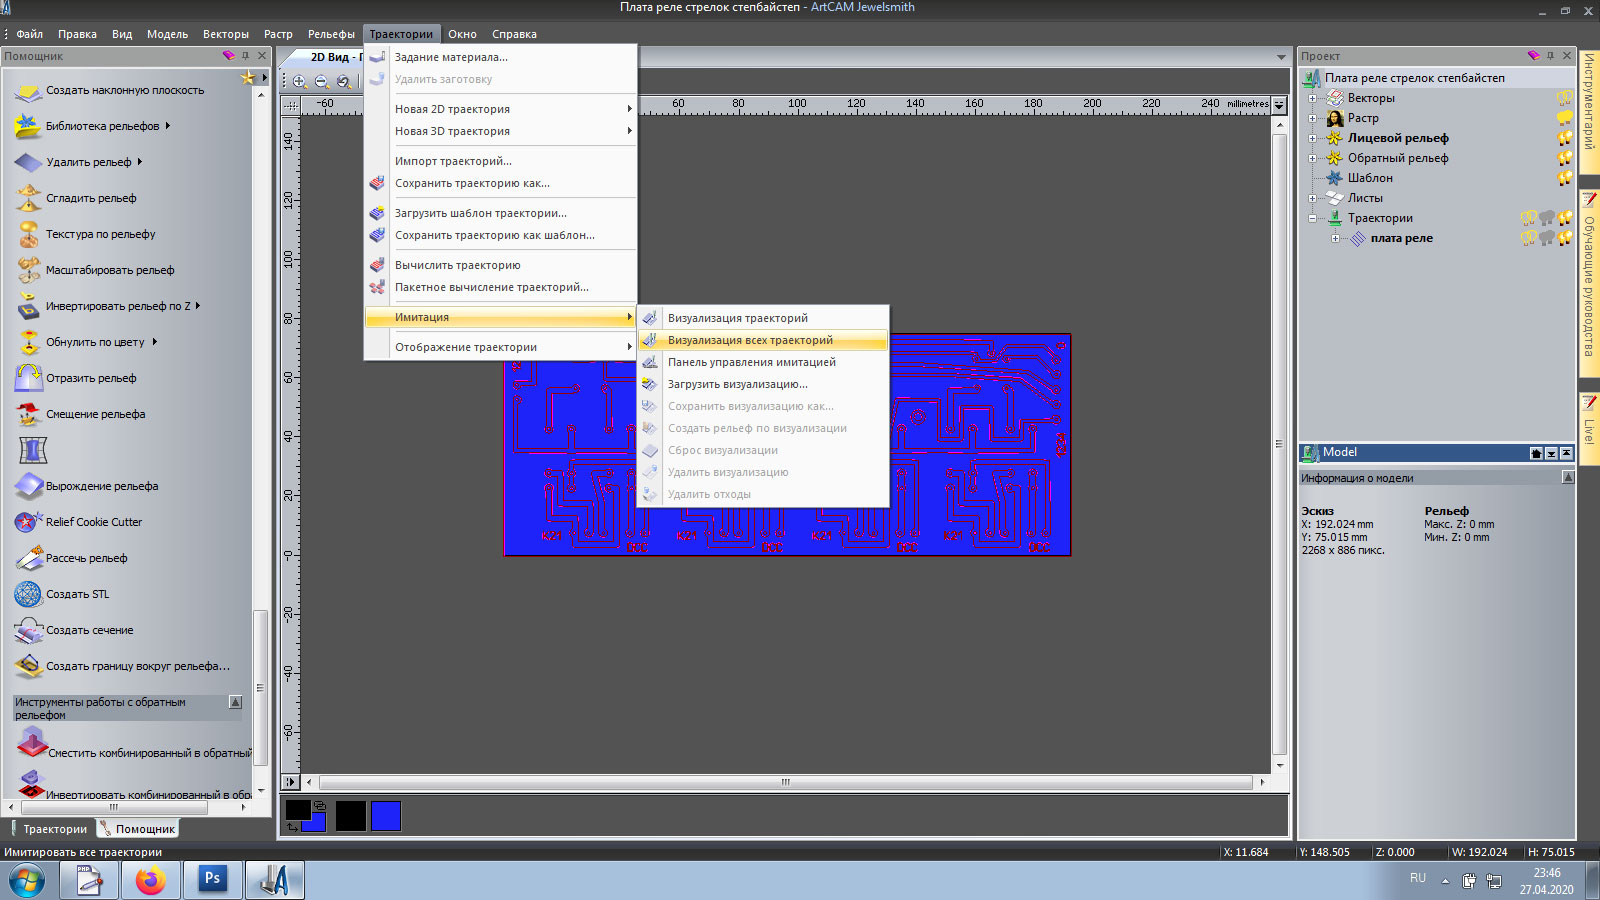Pin the Помощник panel with pushpin icon
The height and width of the screenshot is (900, 1600).
click(x=245, y=56)
